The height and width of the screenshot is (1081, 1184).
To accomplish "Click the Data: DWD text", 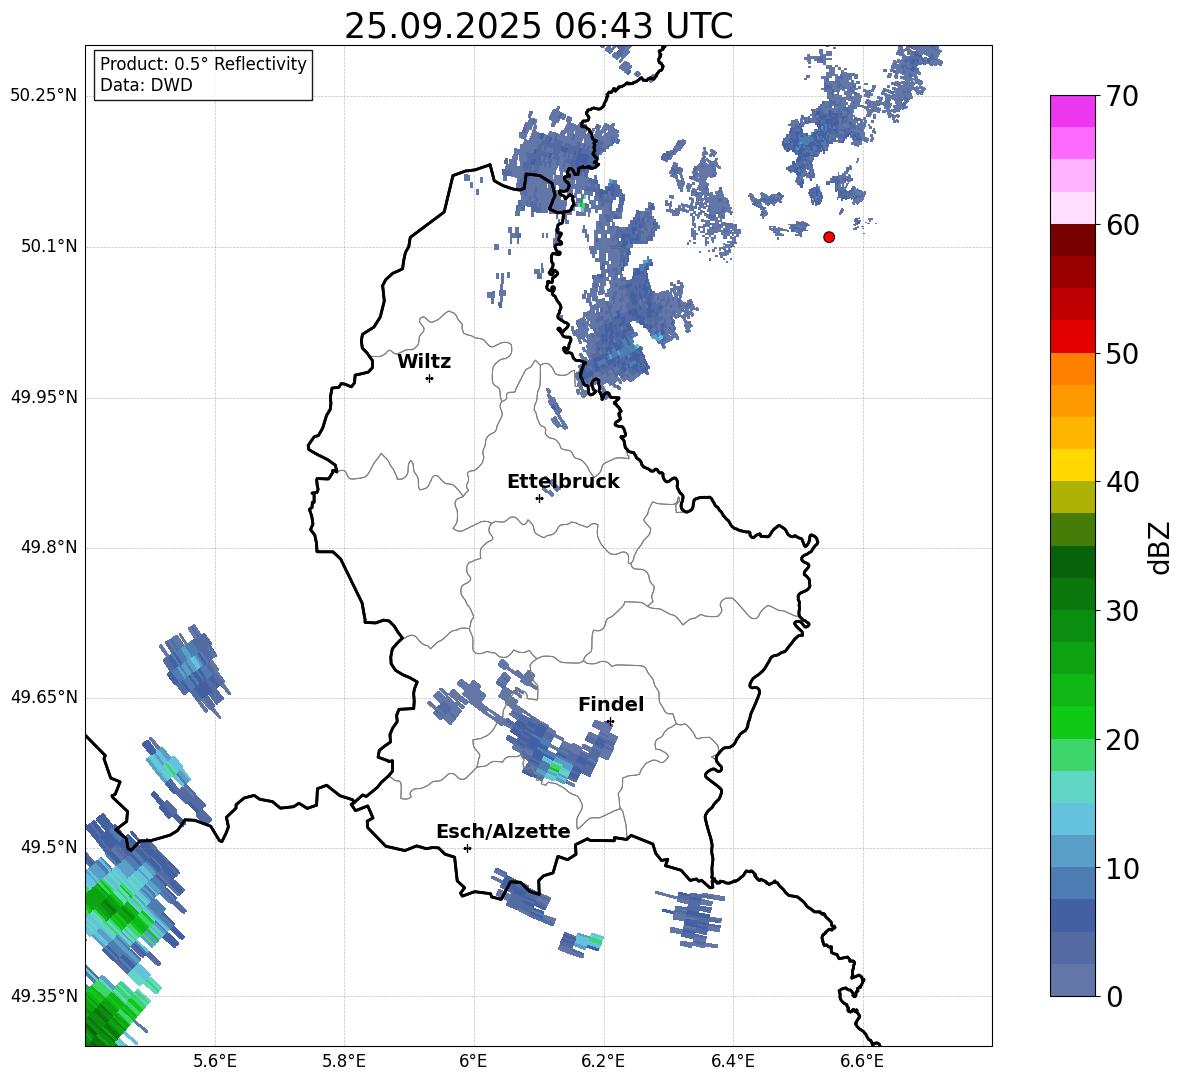I will [x=146, y=85].
